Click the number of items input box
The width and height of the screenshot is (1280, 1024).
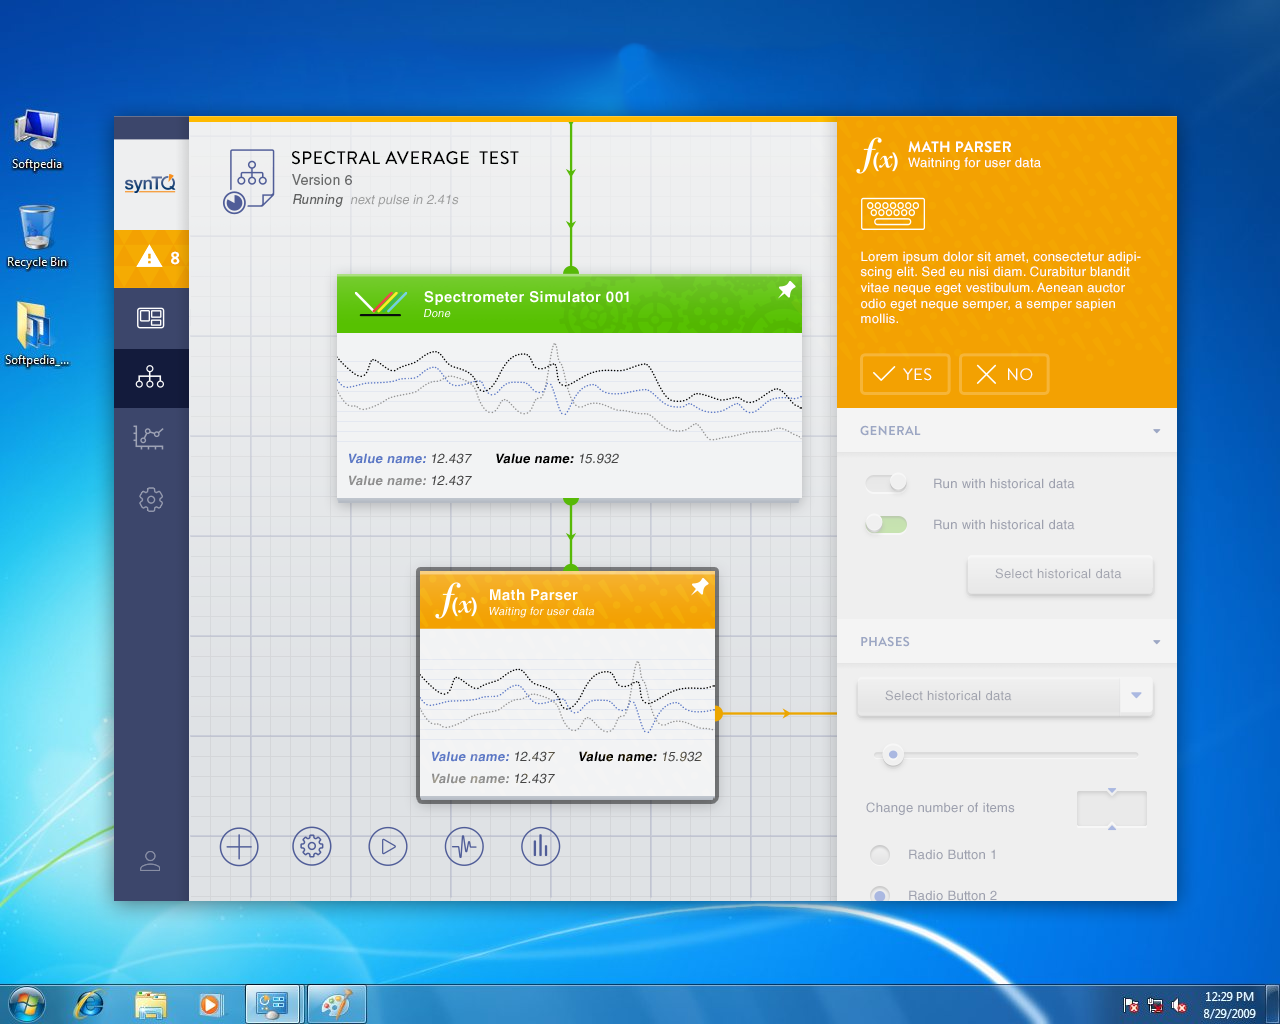[x=1112, y=808]
